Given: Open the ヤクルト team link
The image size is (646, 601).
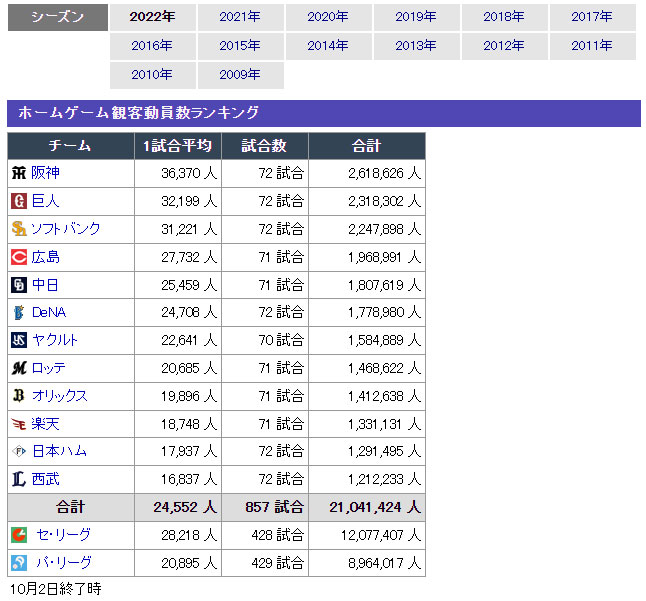Looking at the screenshot, I should [54, 340].
